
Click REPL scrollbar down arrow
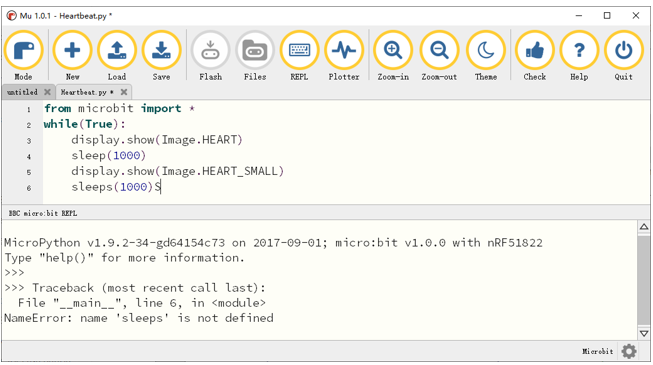point(644,334)
